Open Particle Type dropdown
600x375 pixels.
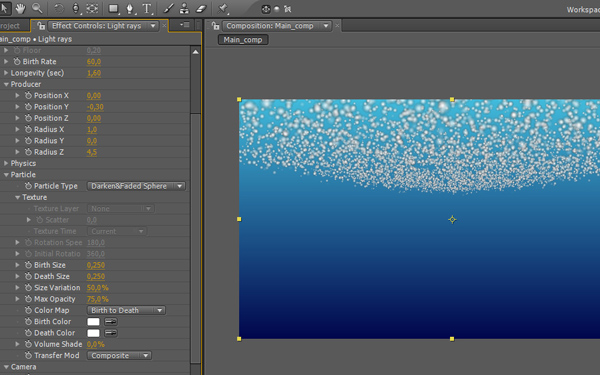point(136,186)
